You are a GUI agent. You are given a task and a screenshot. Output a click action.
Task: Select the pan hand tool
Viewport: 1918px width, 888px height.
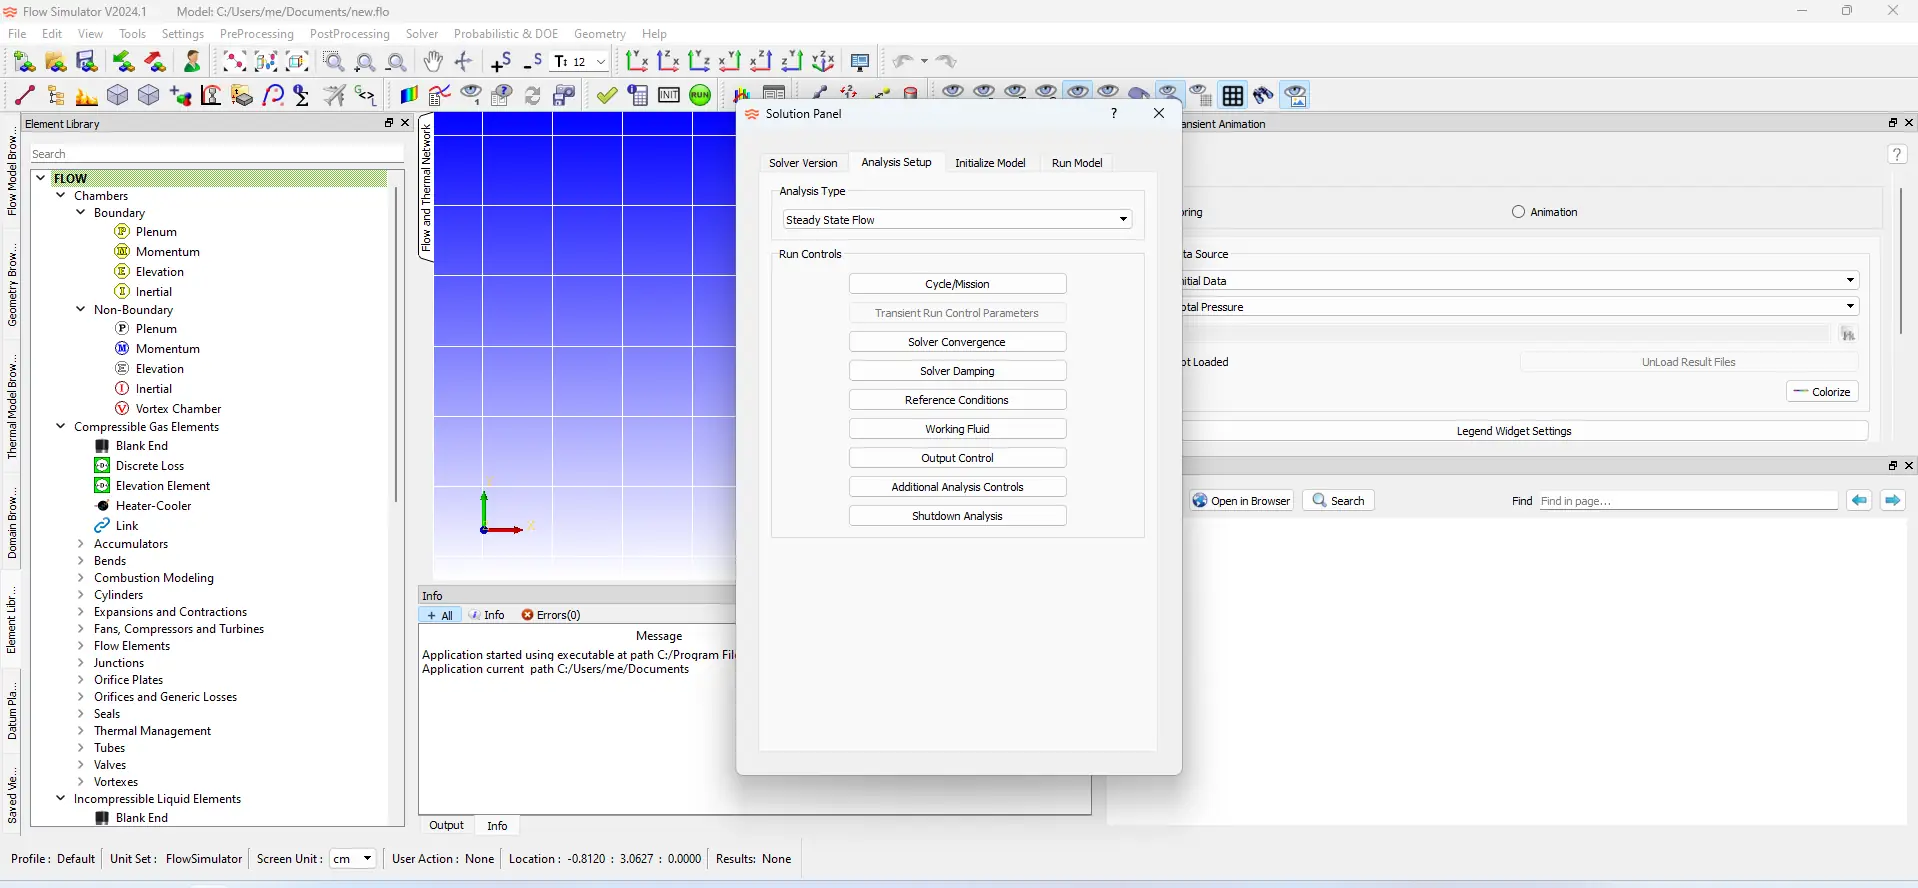point(432,62)
